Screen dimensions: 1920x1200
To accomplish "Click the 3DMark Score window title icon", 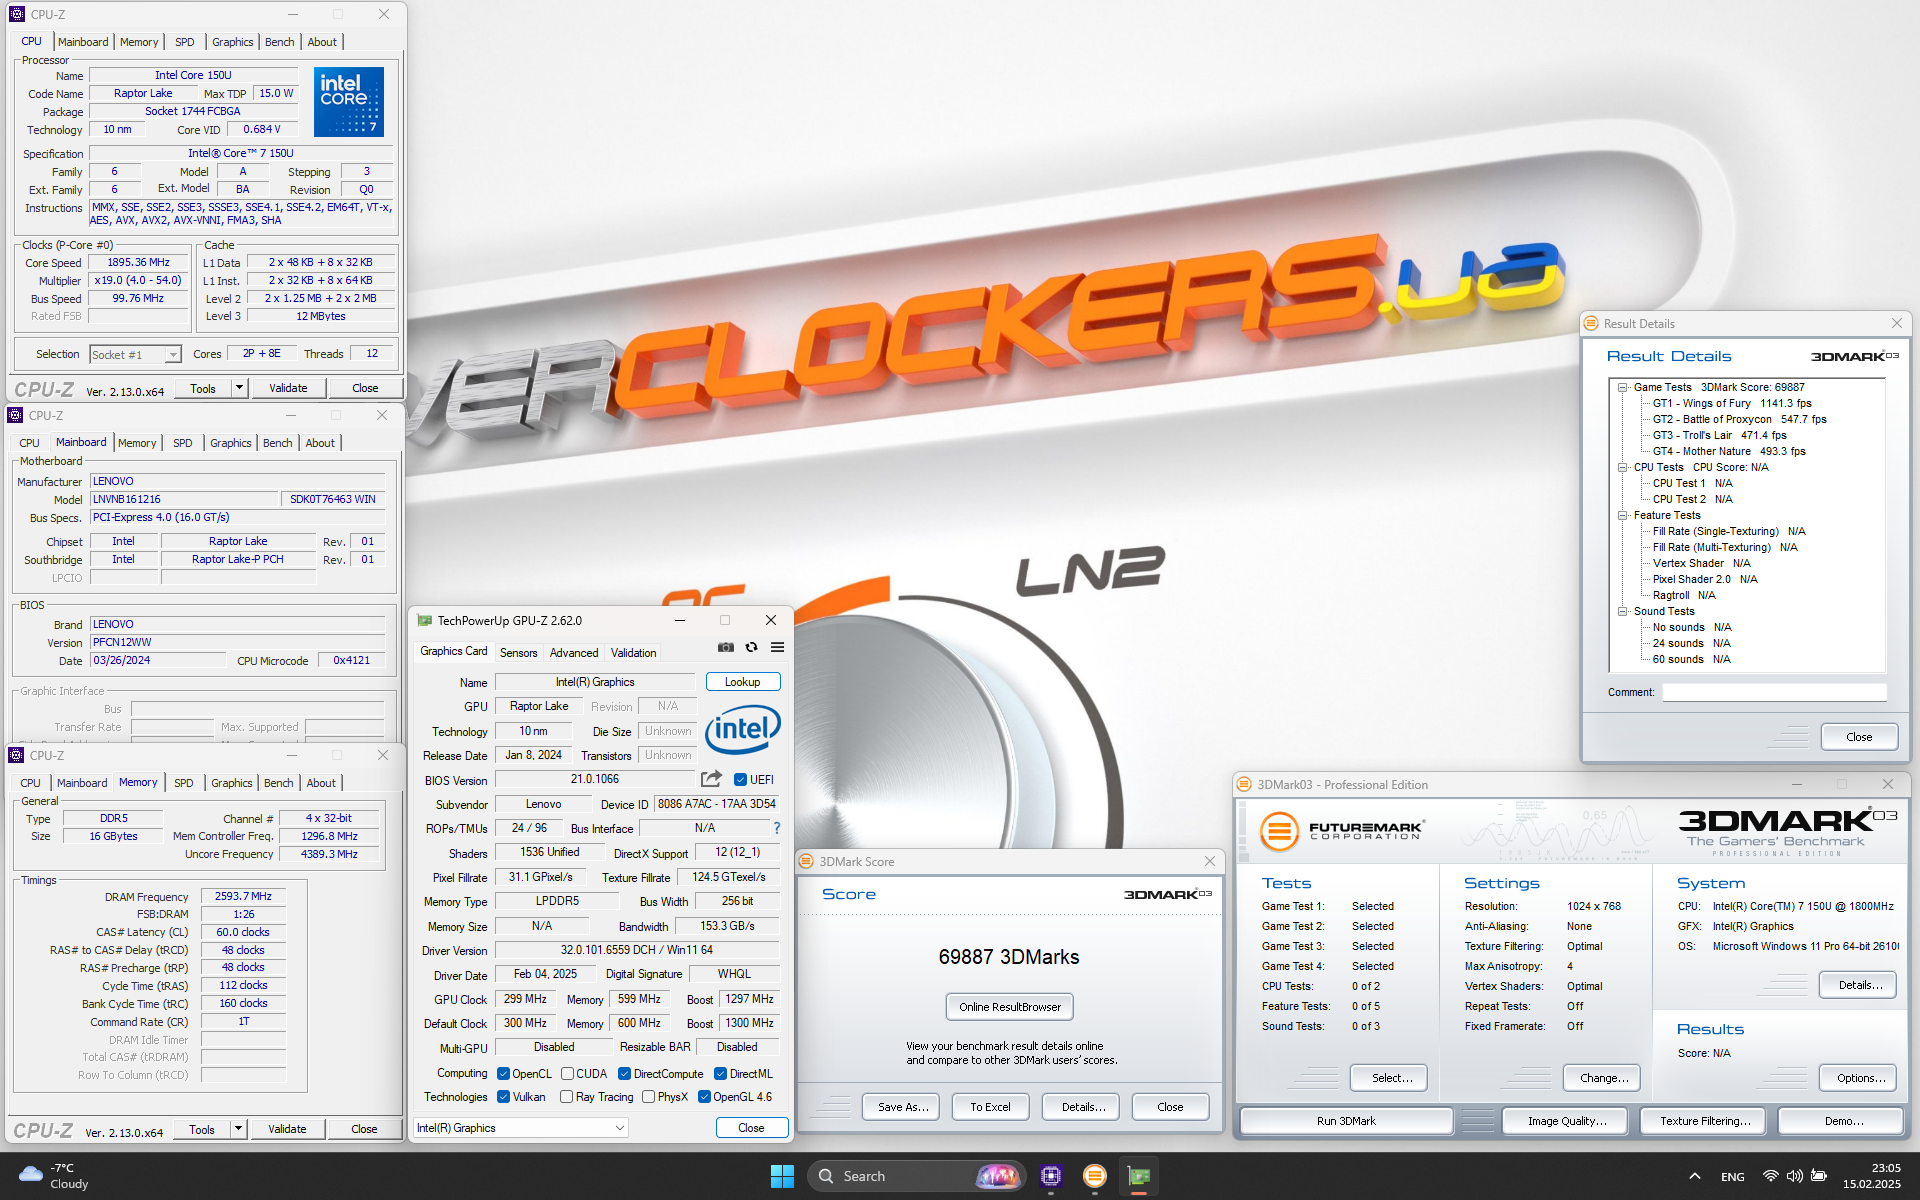I will point(807,862).
